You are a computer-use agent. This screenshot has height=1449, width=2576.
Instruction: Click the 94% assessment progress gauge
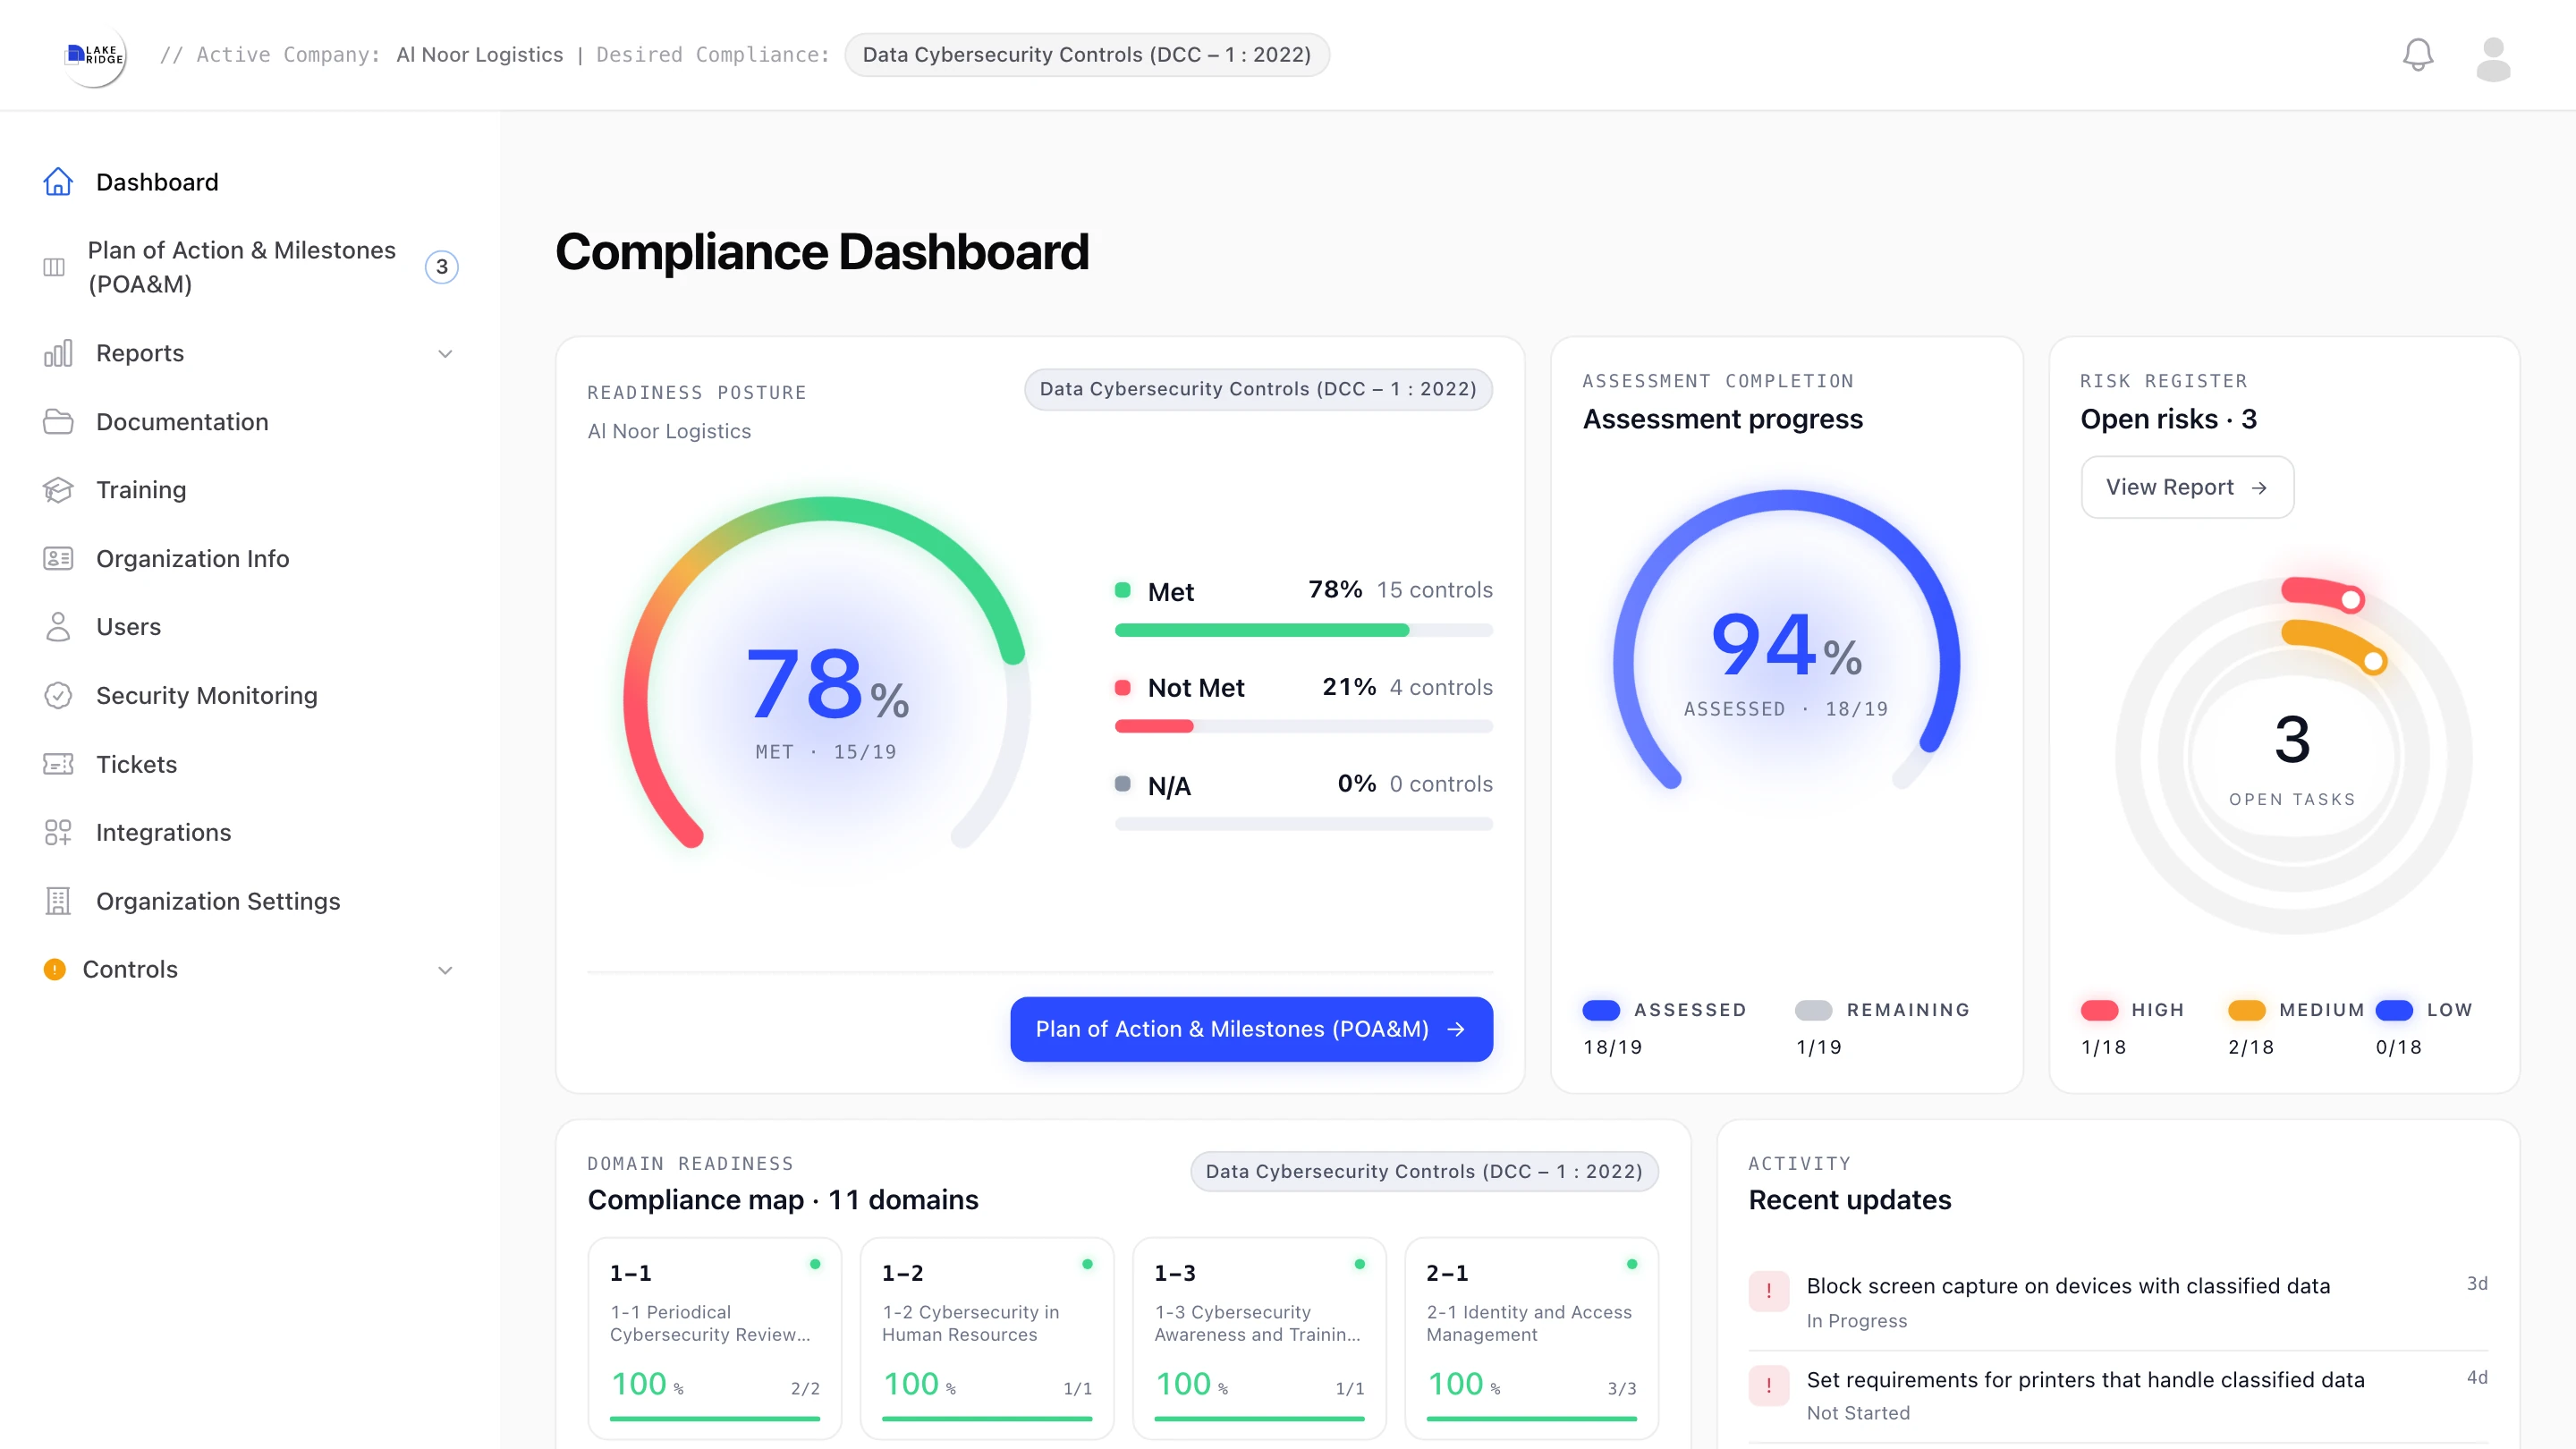(1786, 640)
